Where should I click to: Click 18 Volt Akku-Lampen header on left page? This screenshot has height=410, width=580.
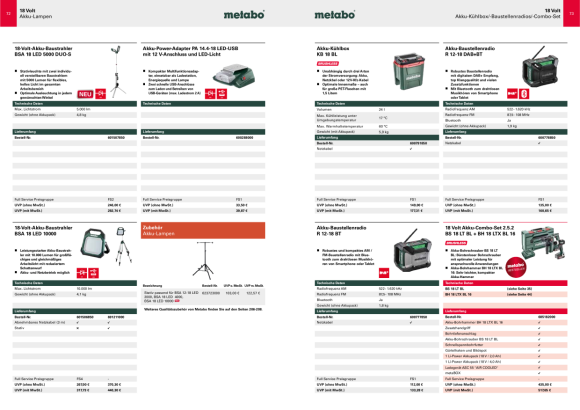(36, 13)
